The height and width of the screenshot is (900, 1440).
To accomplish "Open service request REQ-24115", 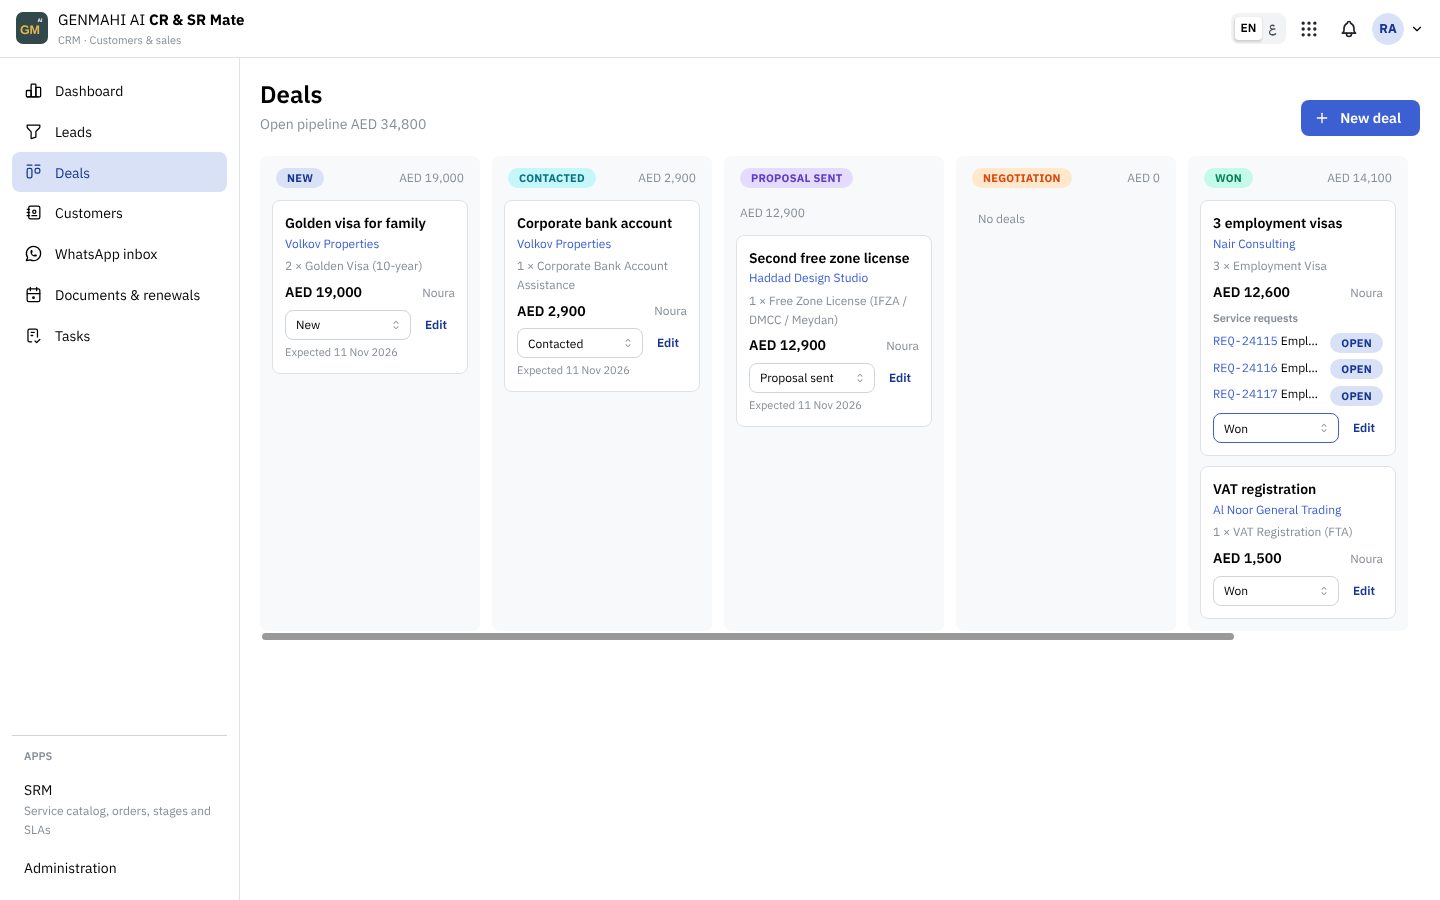I will click(x=1245, y=341).
